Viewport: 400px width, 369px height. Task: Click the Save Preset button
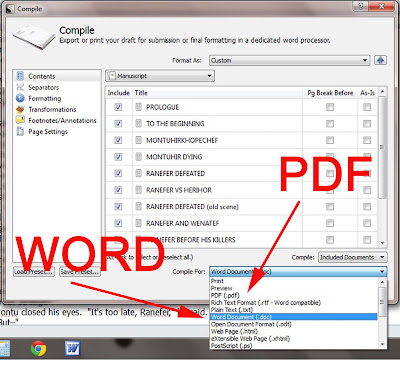80,272
